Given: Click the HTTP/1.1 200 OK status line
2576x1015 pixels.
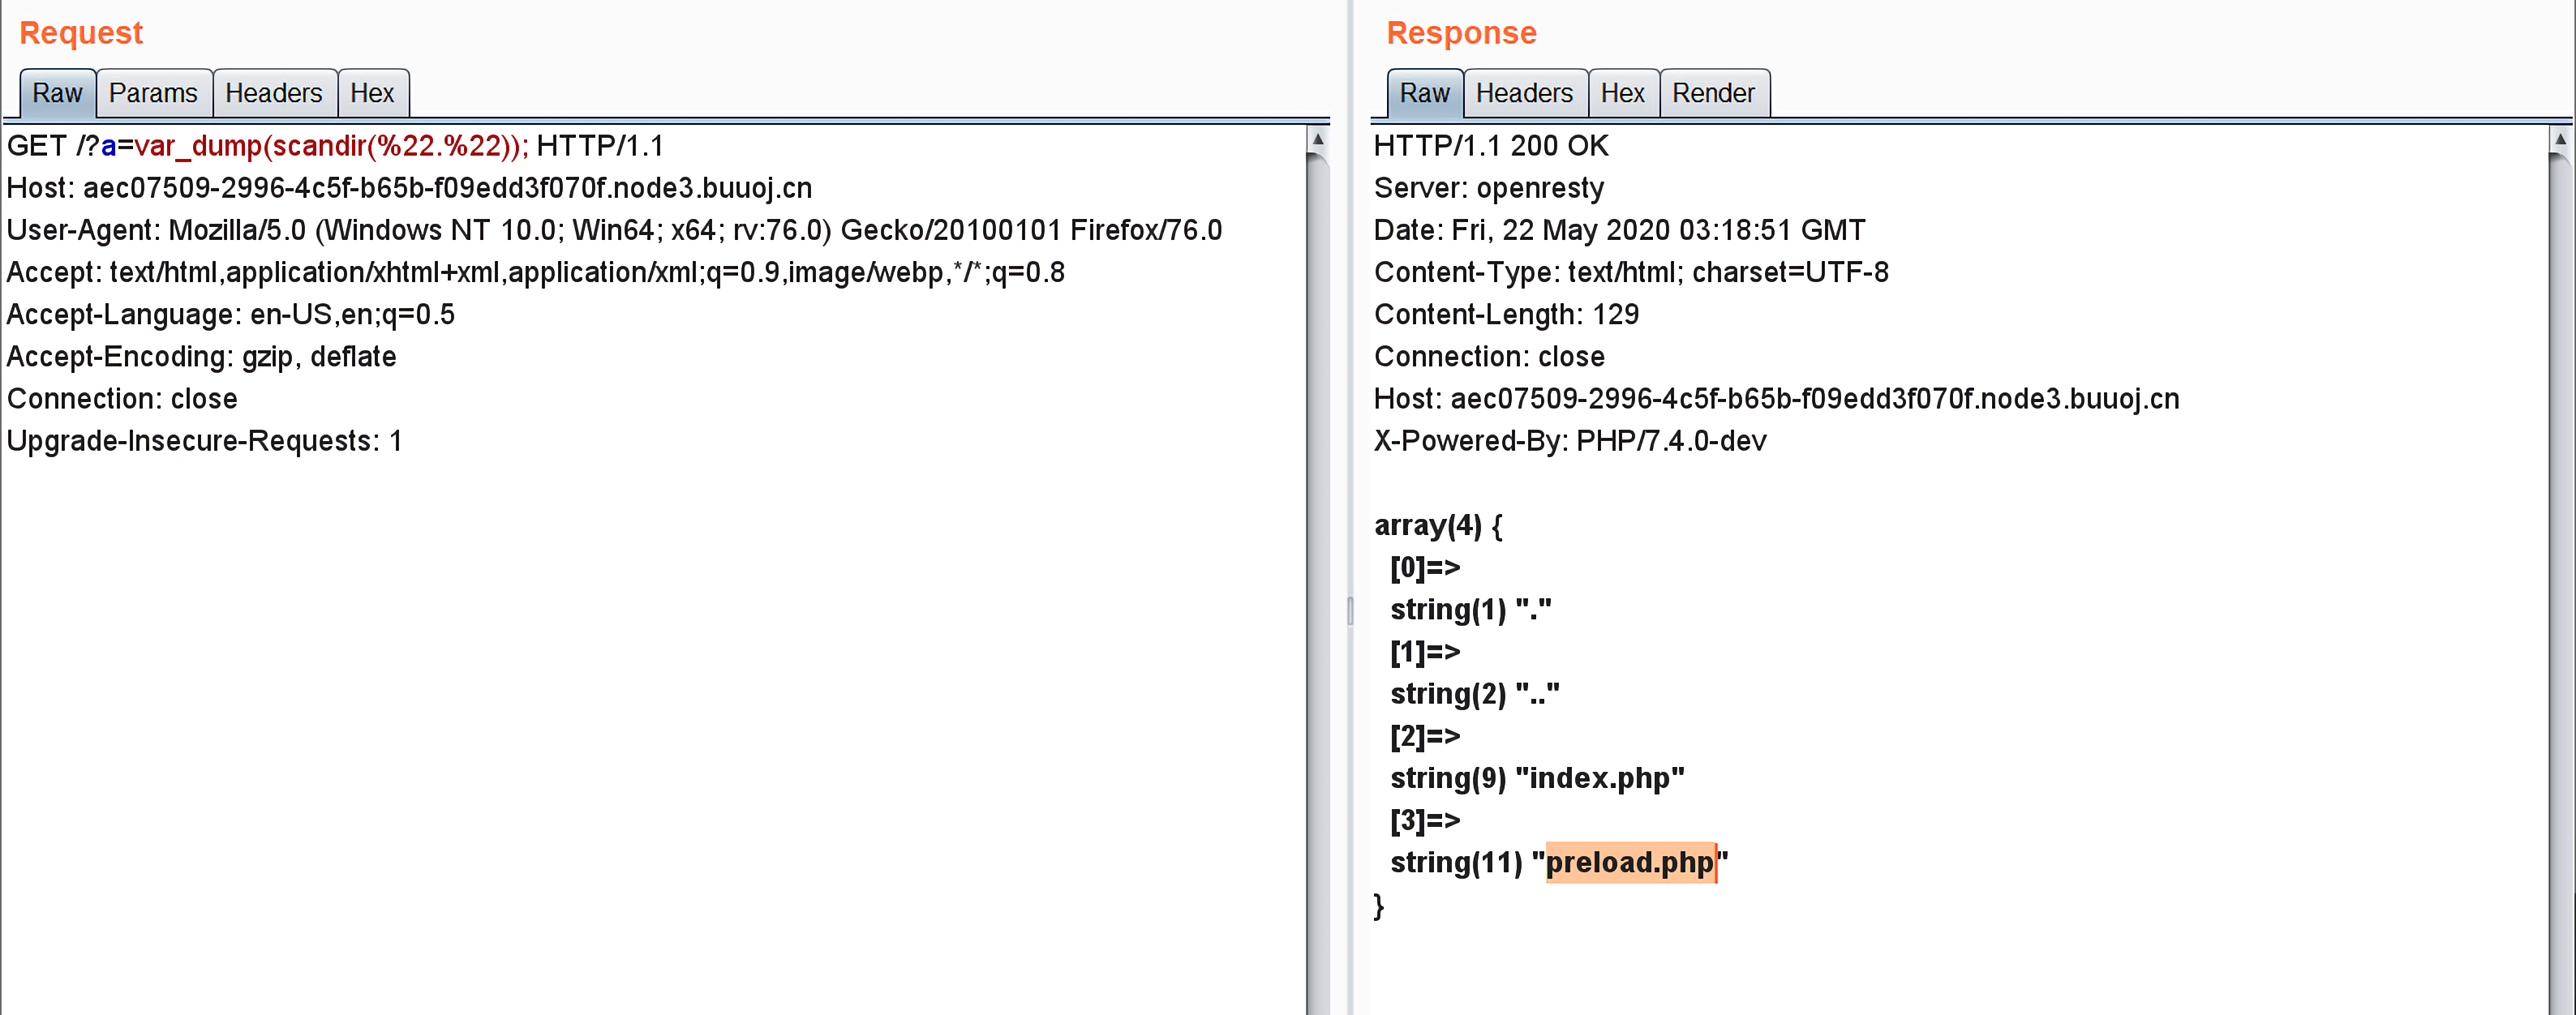Looking at the screenshot, I should 1491,146.
